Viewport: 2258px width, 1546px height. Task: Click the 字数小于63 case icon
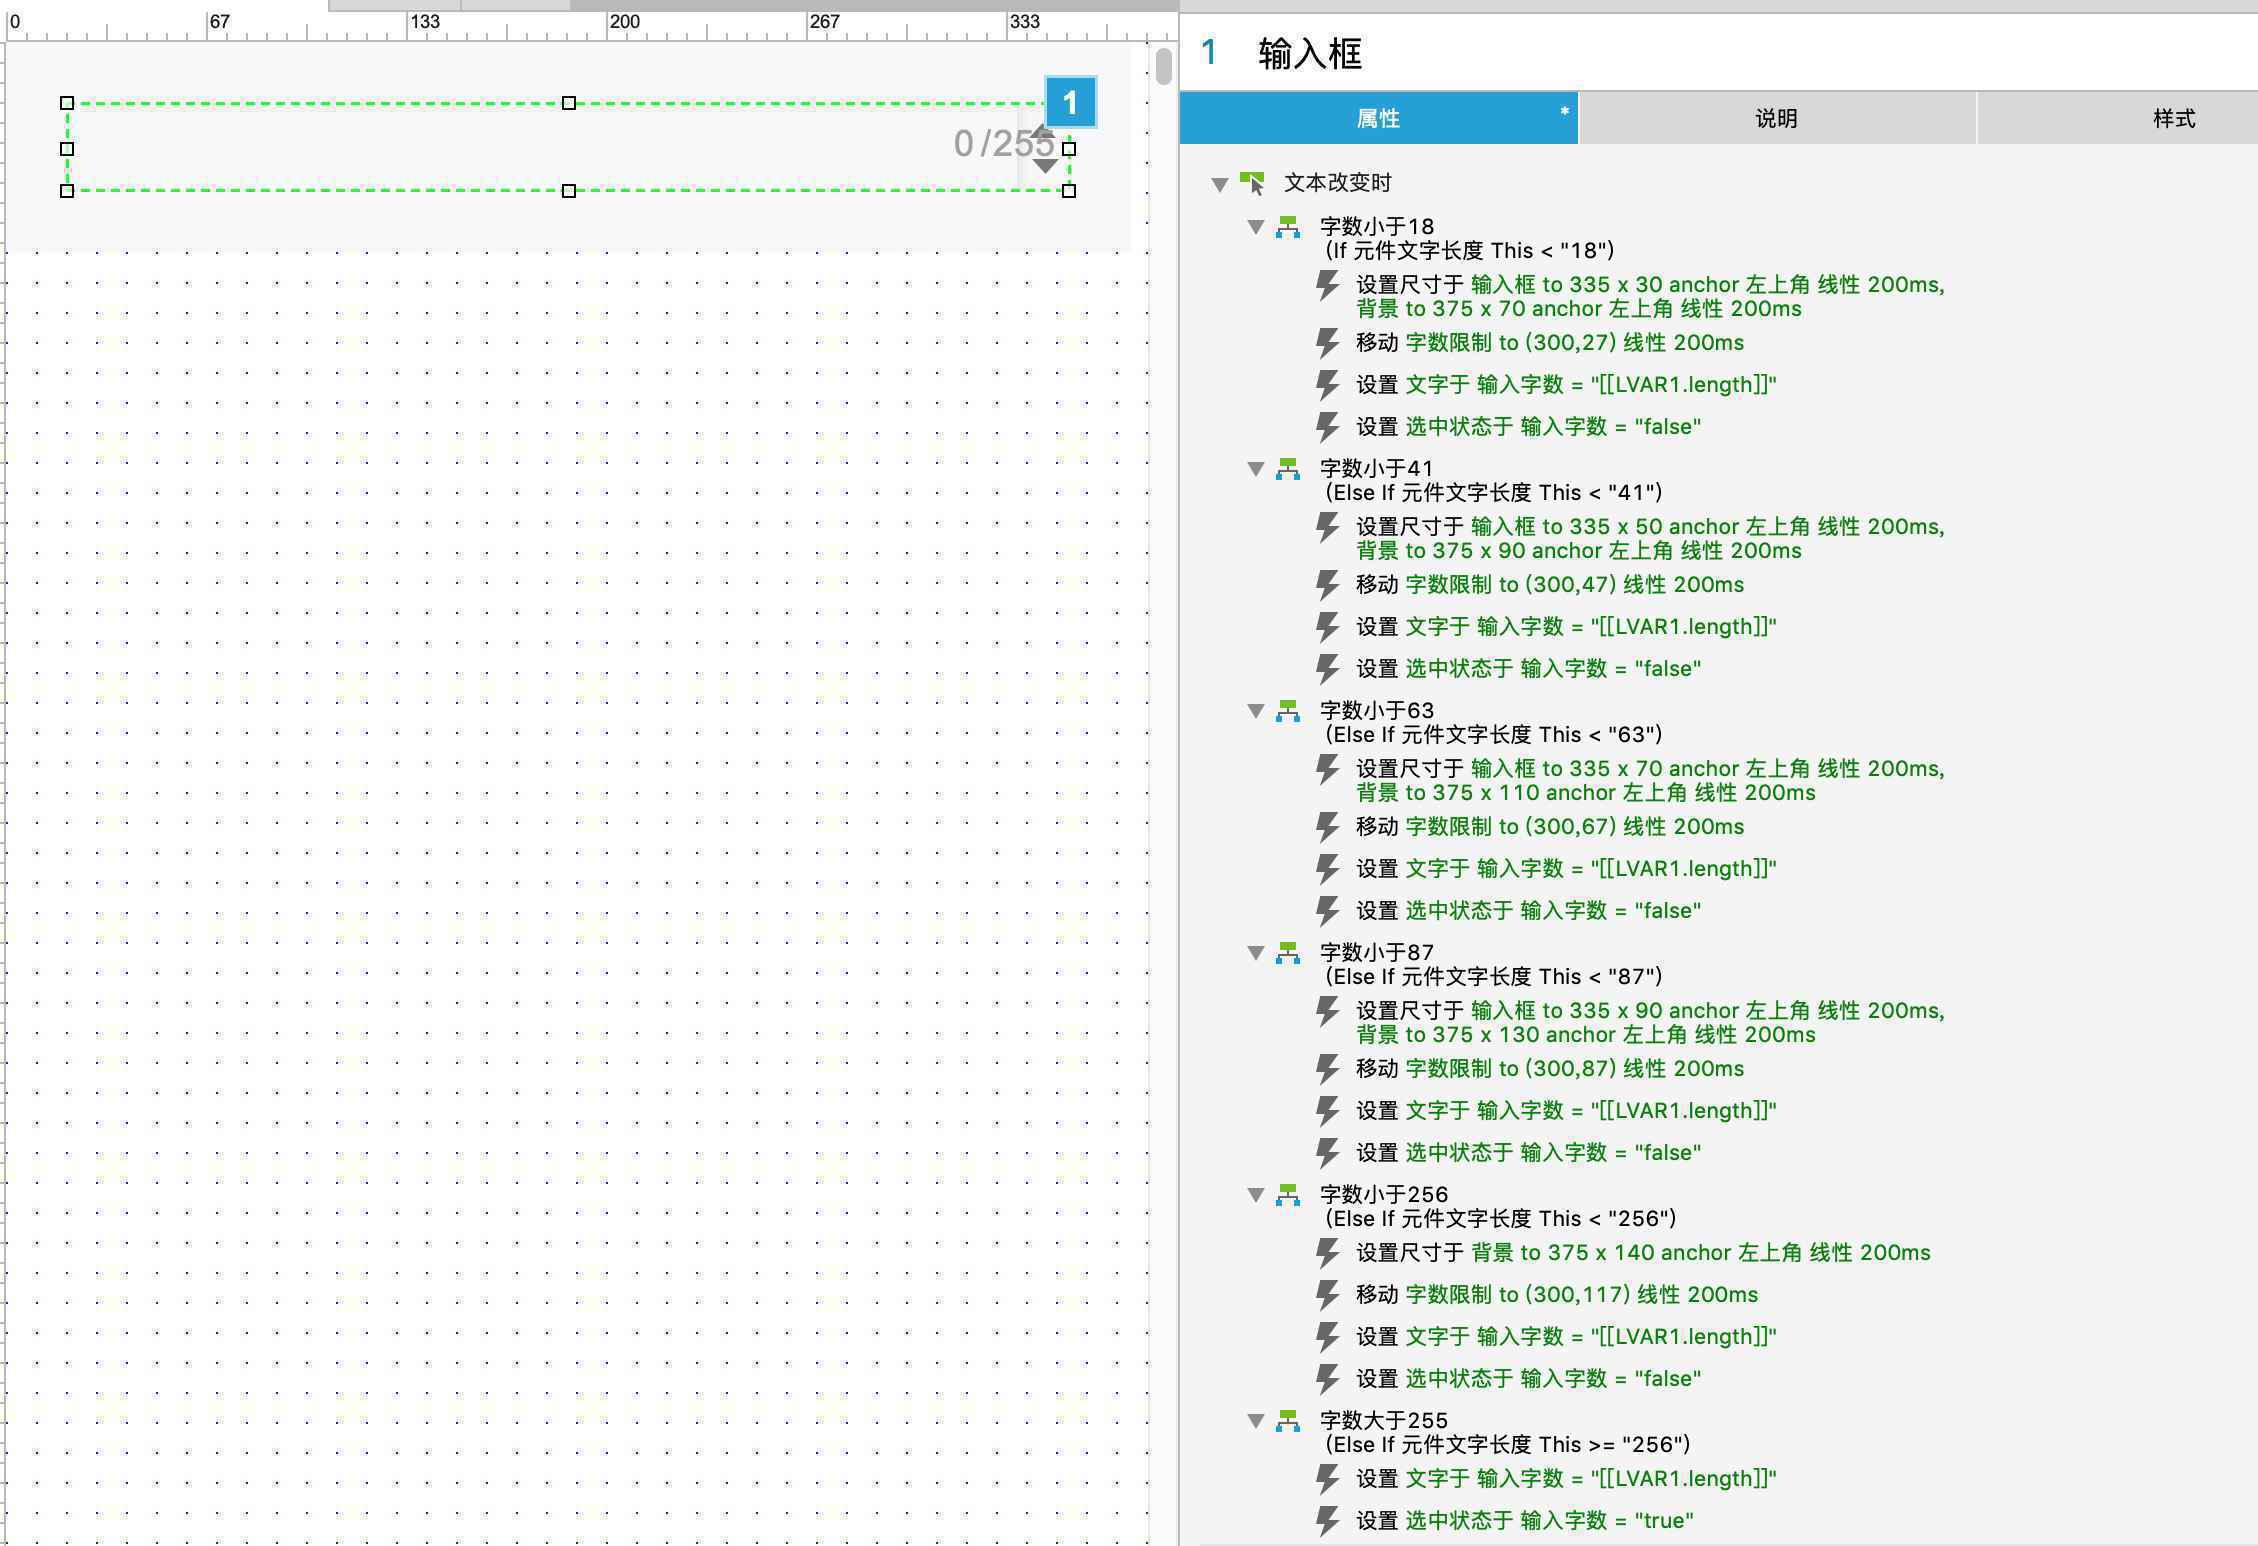click(x=1288, y=711)
